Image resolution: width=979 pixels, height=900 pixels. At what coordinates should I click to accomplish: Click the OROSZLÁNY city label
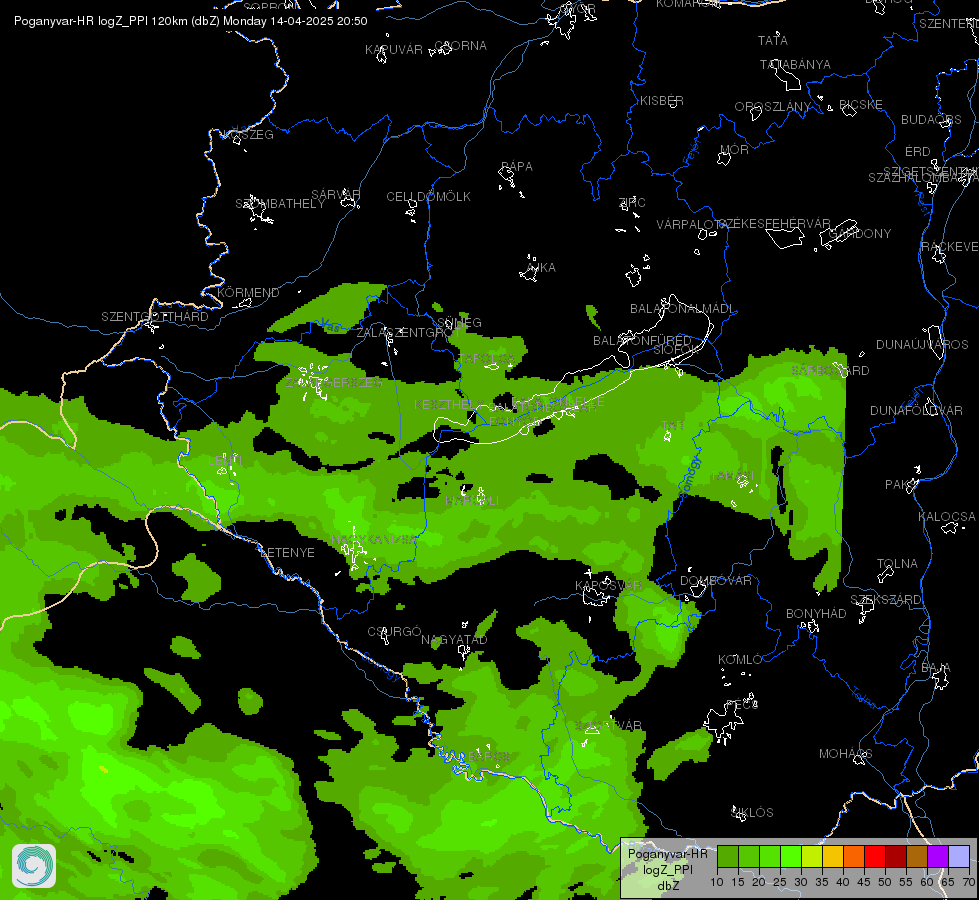point(772,107)
